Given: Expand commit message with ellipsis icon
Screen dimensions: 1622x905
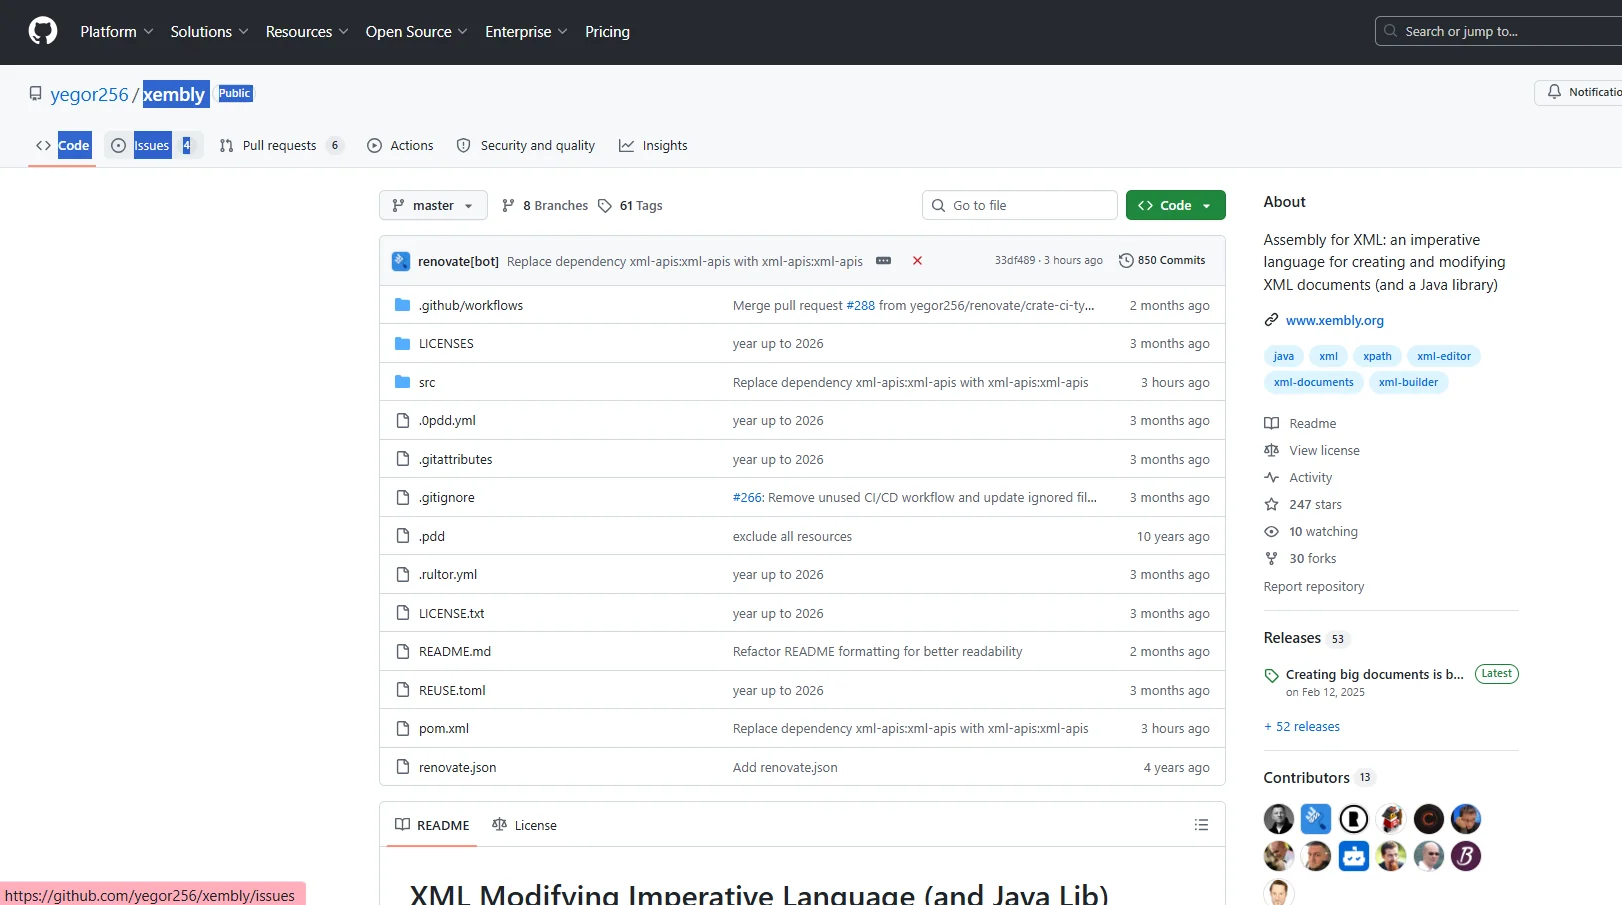Looking at the screenshot, I should click(883, 261).
